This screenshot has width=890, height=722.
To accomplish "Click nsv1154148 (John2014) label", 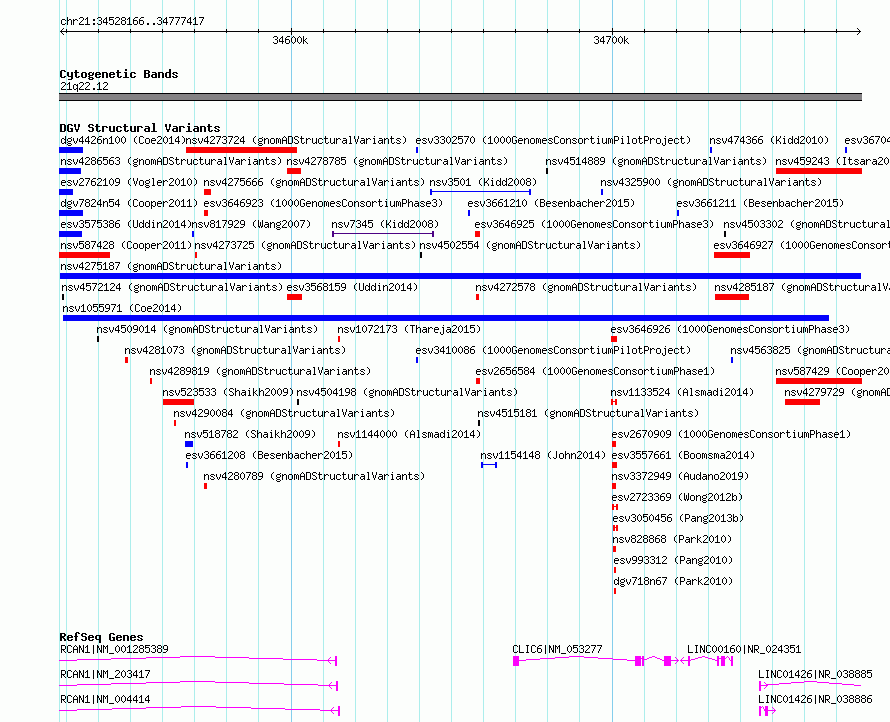I will click(543, 455).
